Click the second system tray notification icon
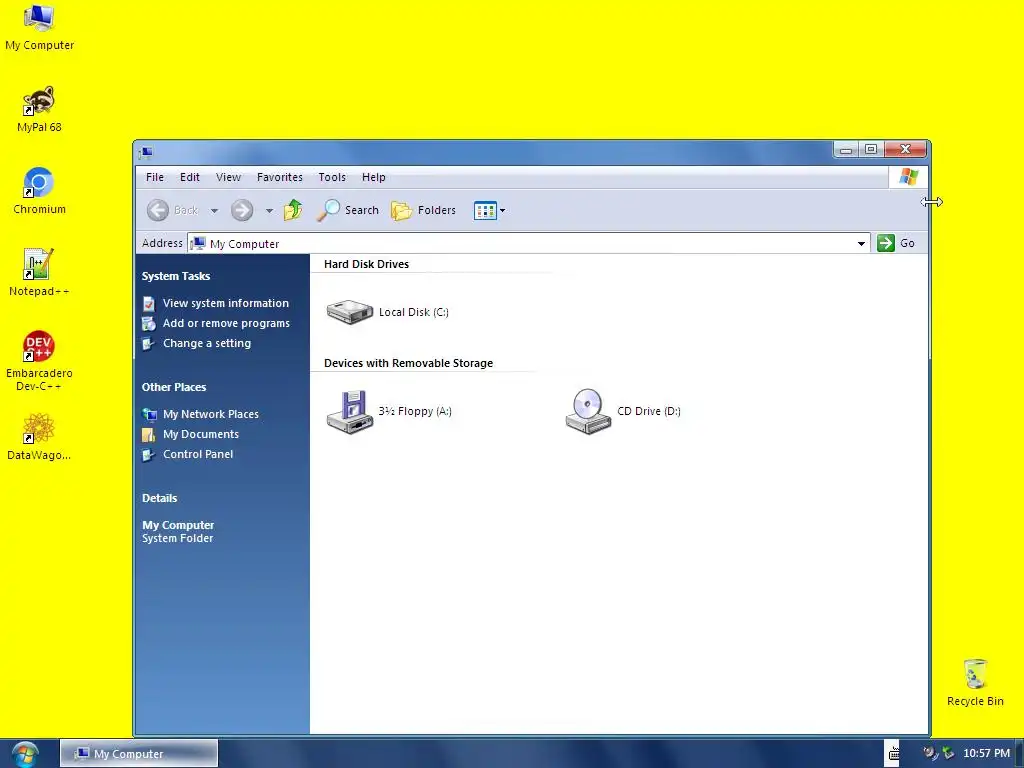The height and width of the screenshot is (768, 1024). [x=948, y=754]
